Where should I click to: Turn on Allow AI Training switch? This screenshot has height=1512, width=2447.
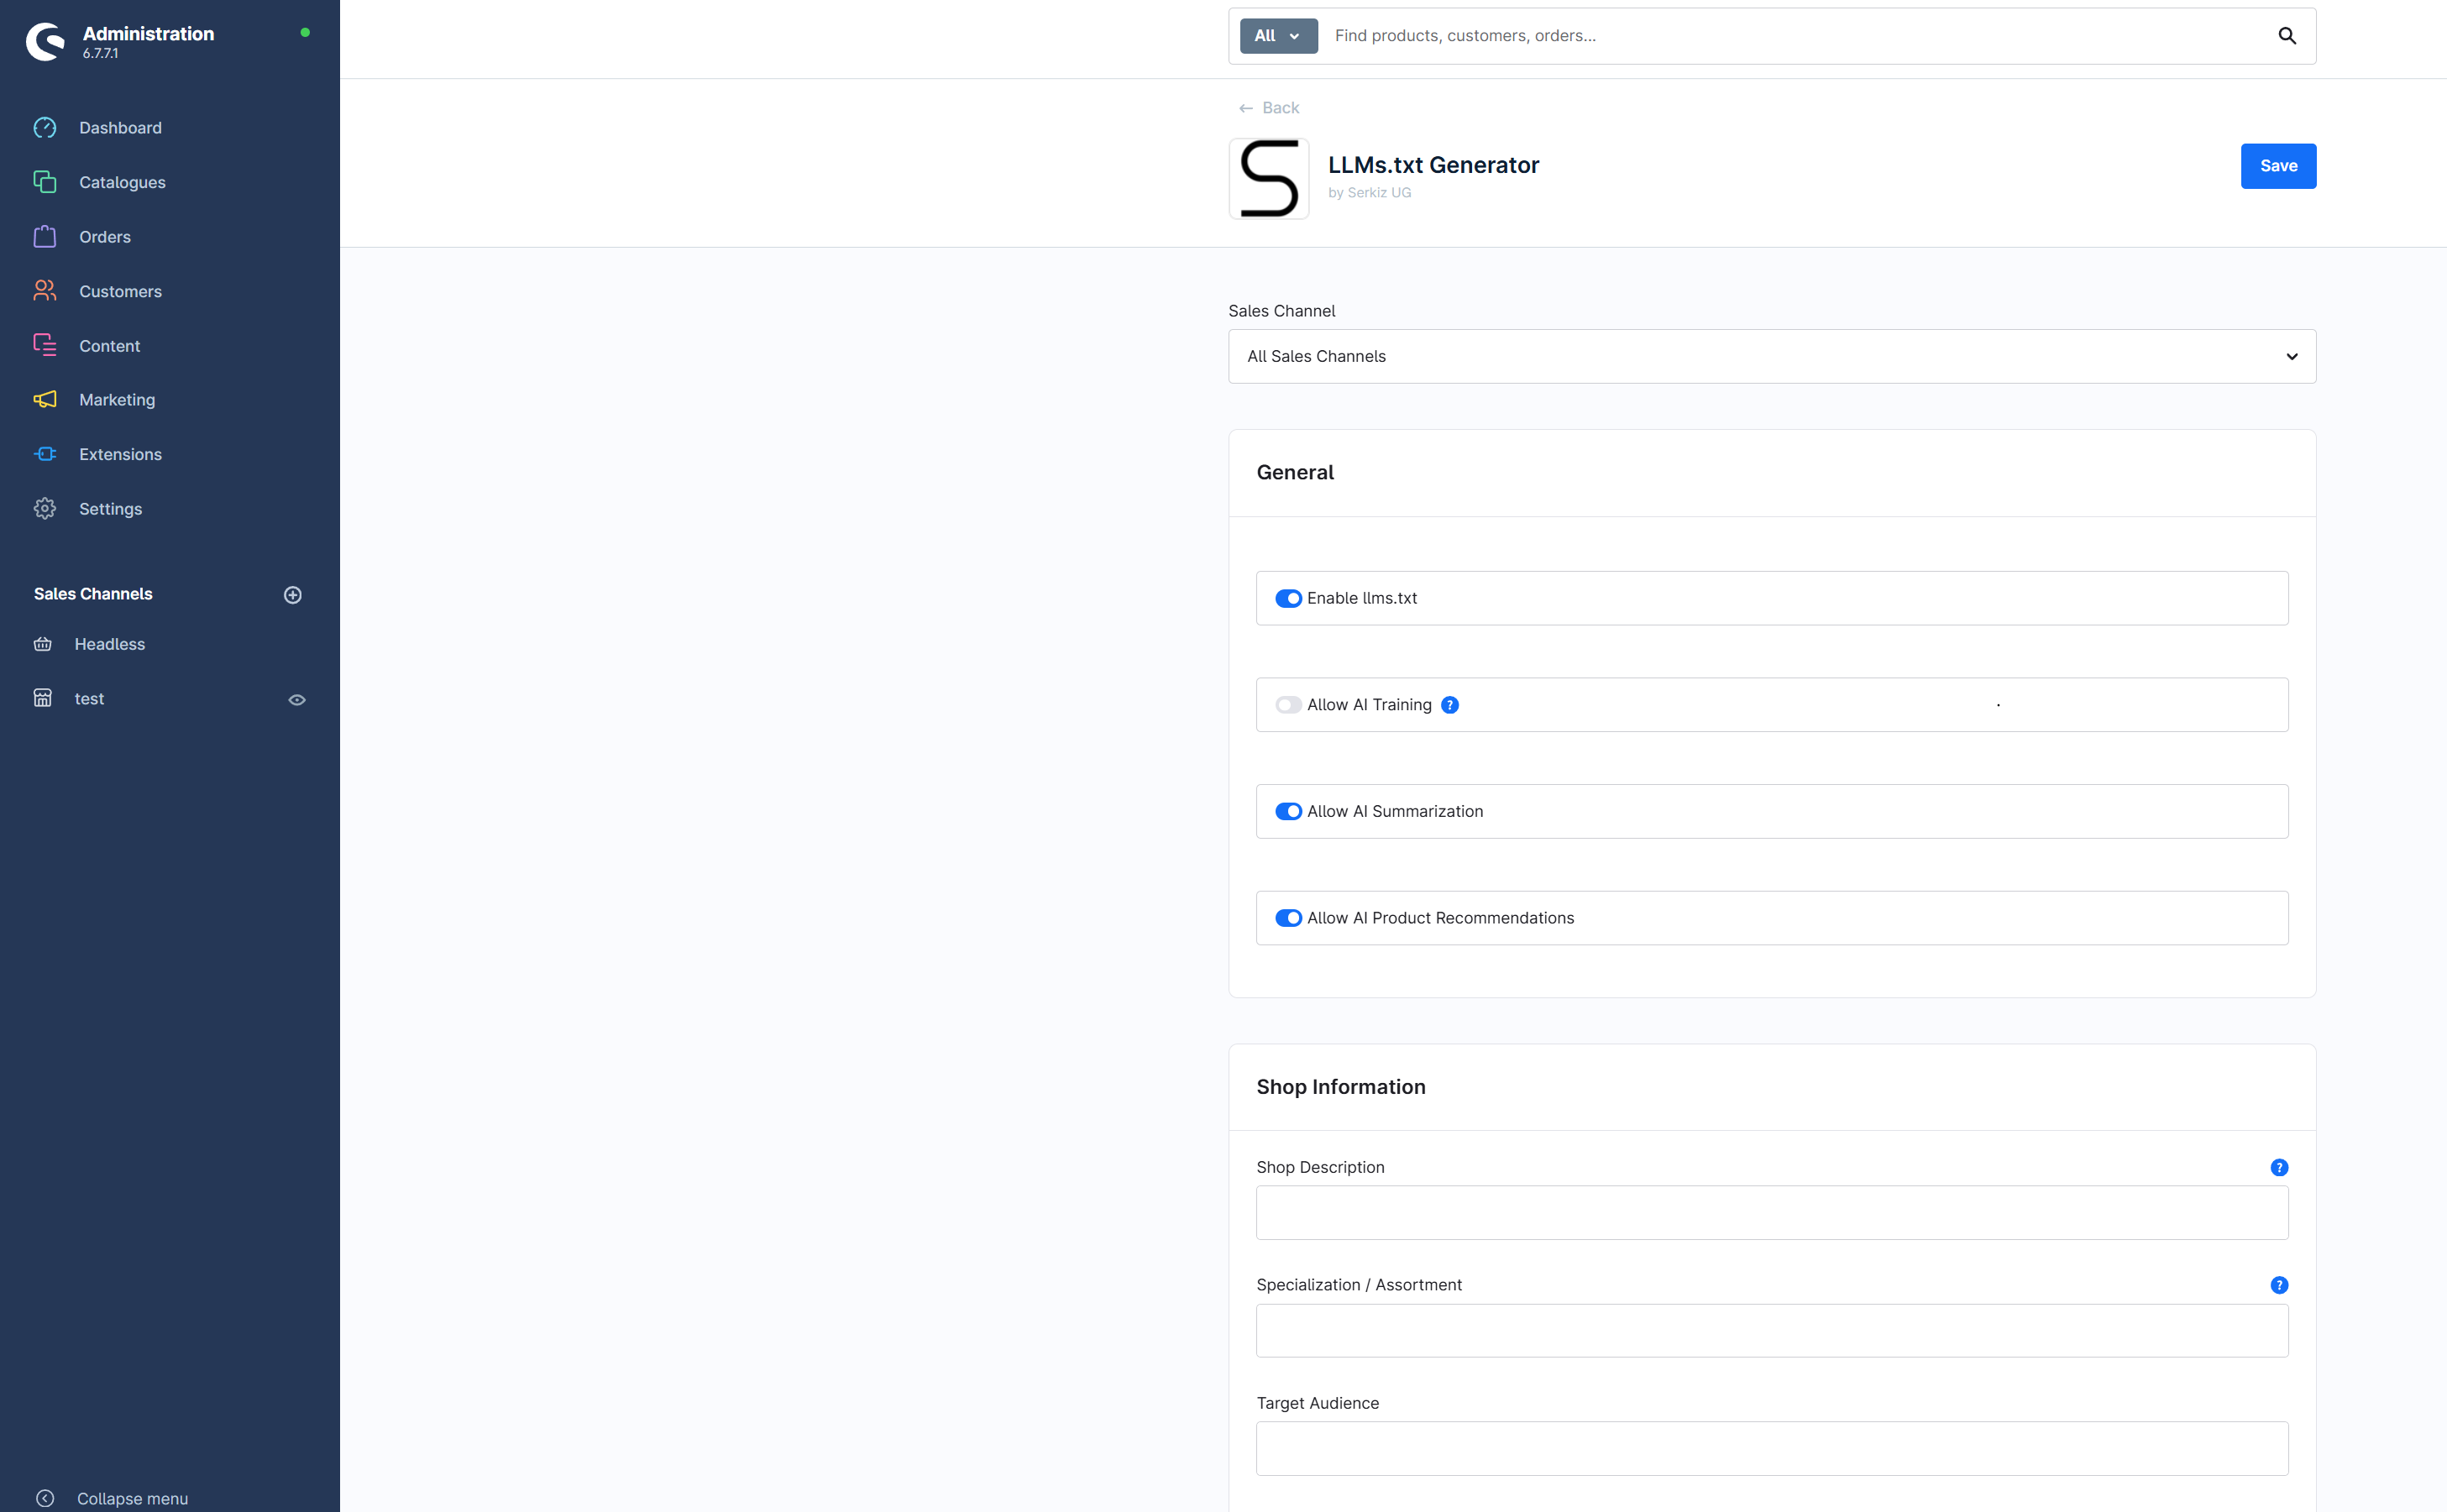point(1288,705)
